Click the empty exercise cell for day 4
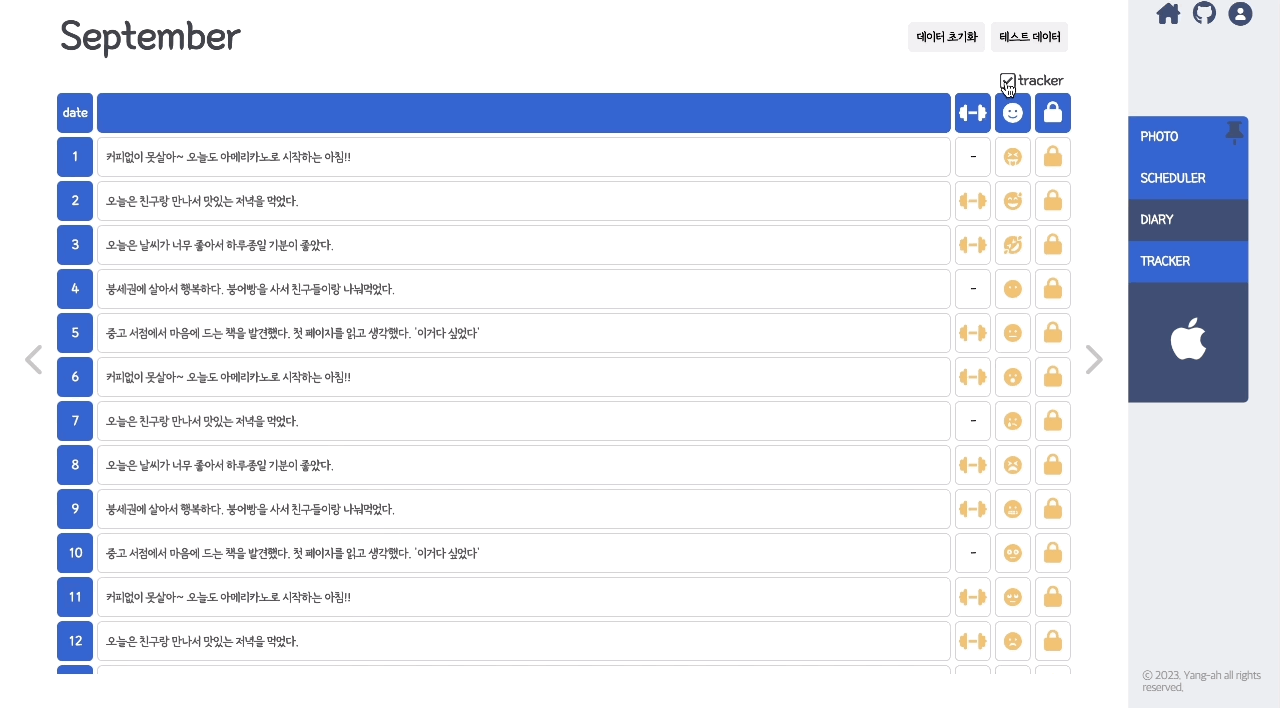This screenshot has height=708, width=1280. point(973,289)
